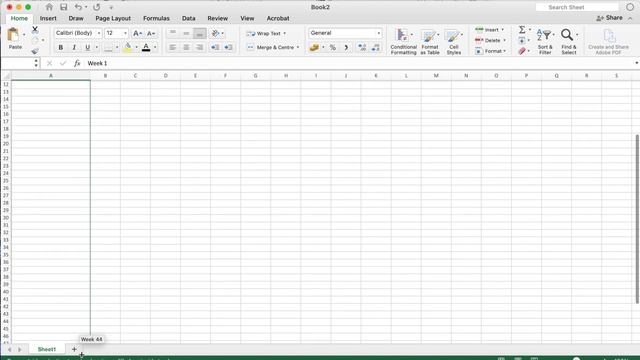Image resolution: width=640 pixels, height=360 pixels.
Task: Toggle Bold formatting
Action: click(61, 47)
